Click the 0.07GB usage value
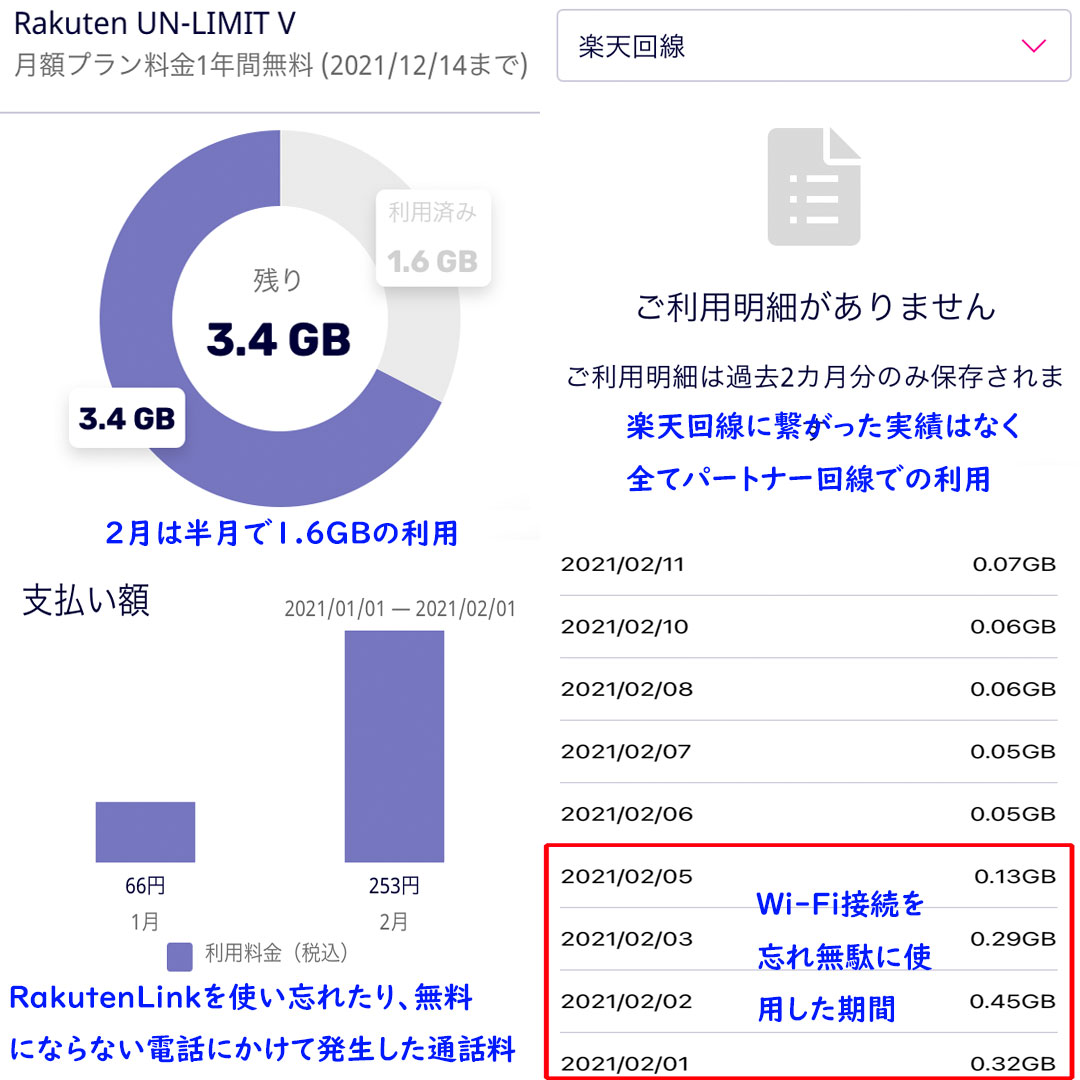This screenshot has height=1080, width=1080. [x=1014, y=565]
